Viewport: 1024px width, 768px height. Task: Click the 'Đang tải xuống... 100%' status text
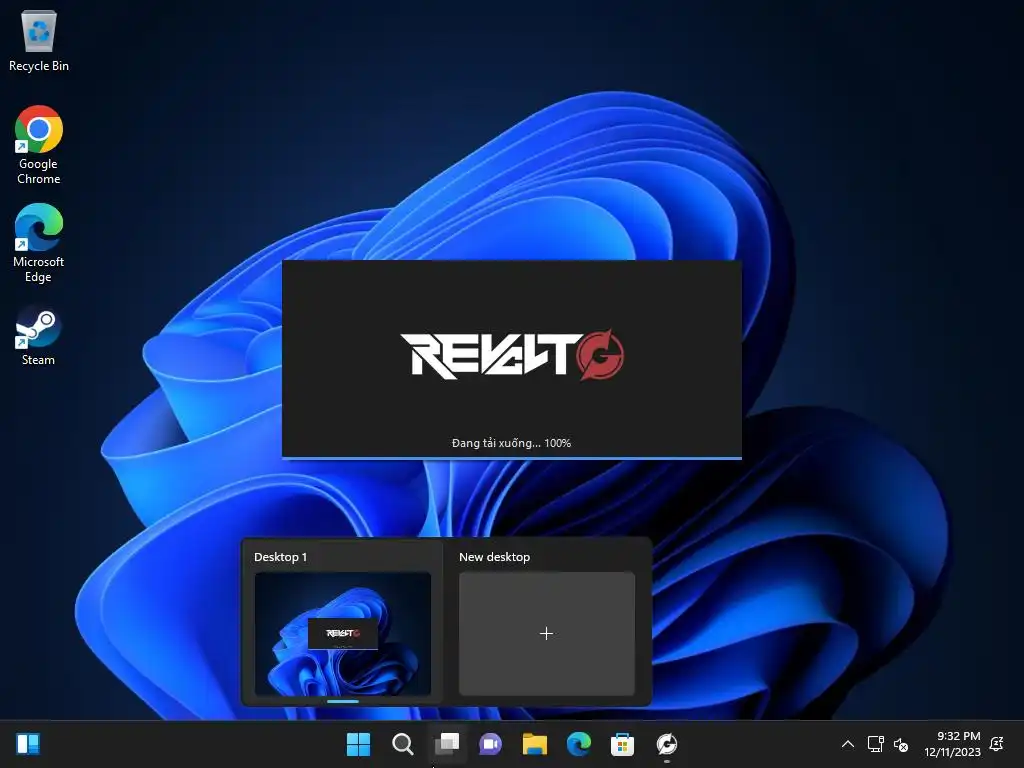tap(511, 443)
